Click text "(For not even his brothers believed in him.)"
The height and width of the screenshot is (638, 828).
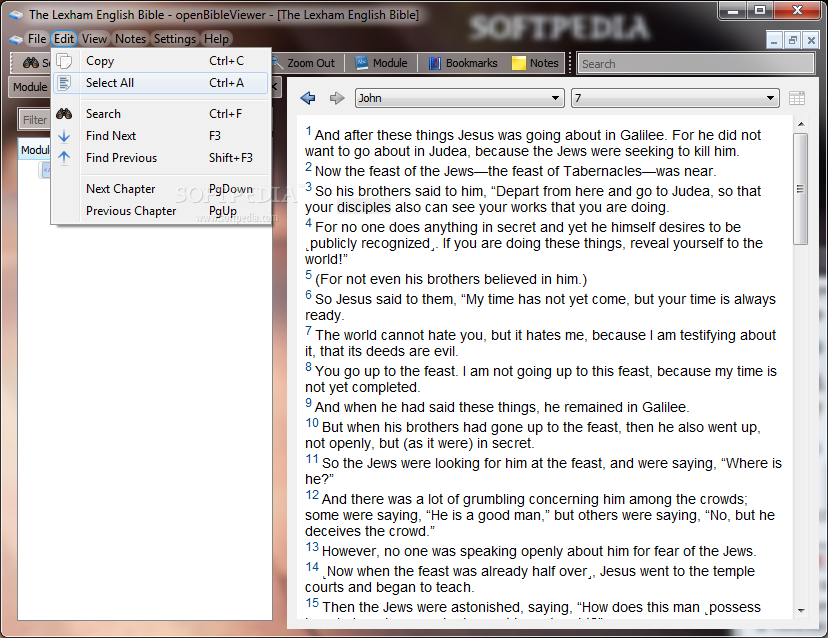(451, 279)
